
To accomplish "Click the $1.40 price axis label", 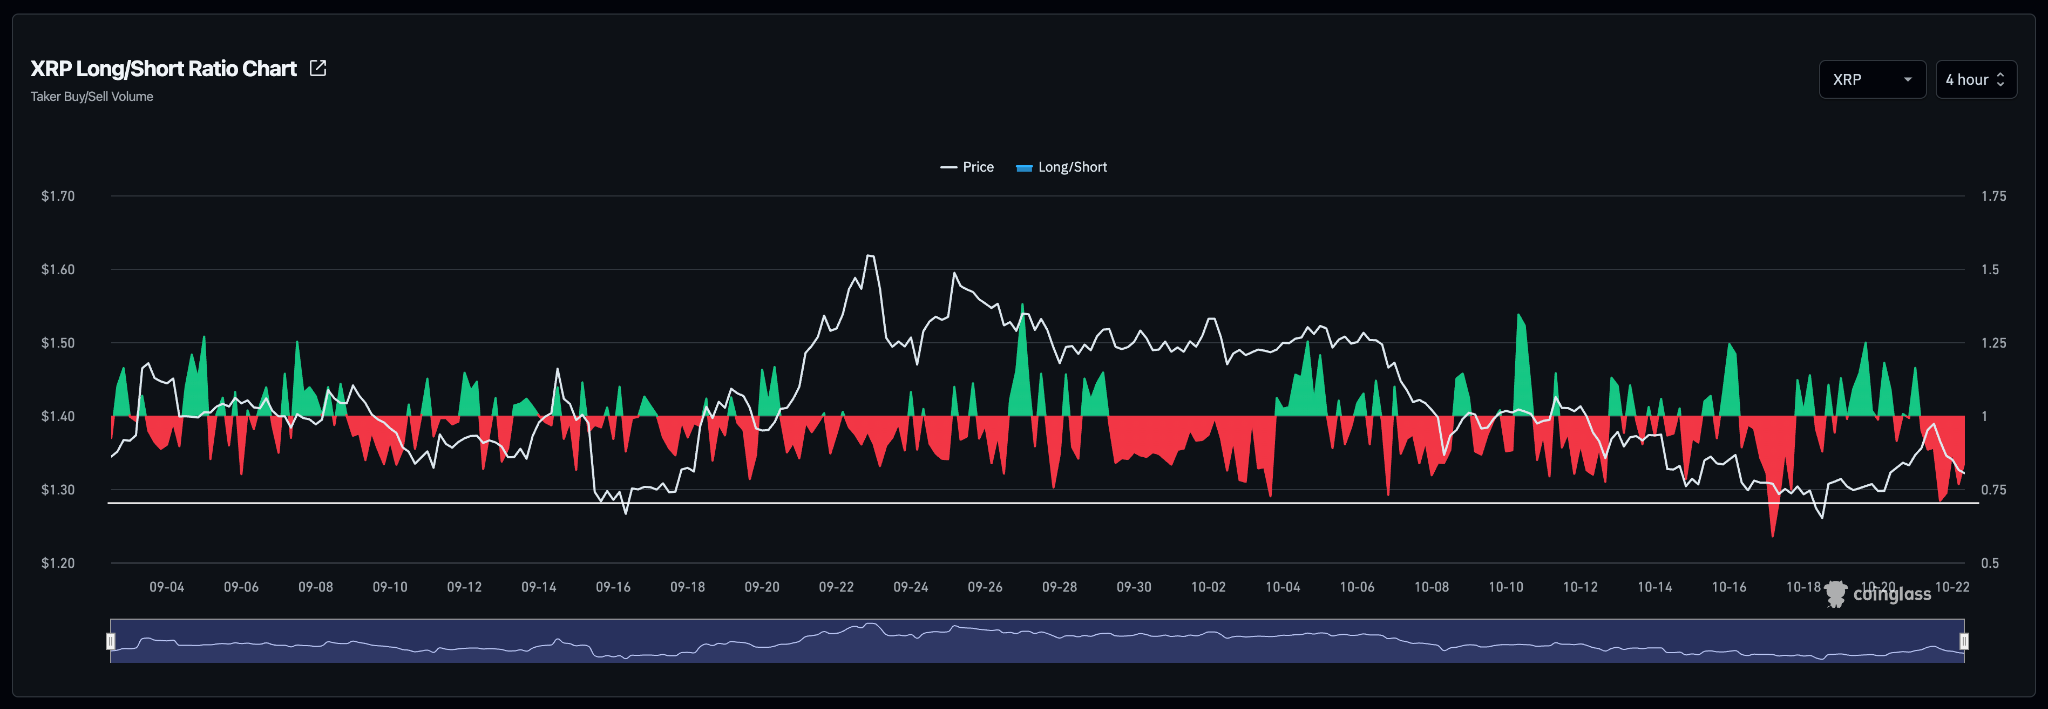I will pos(58,416).
